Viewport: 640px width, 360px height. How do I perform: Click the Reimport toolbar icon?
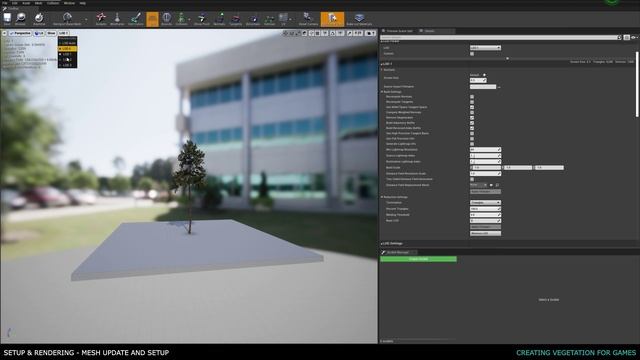tap(39, 19)
